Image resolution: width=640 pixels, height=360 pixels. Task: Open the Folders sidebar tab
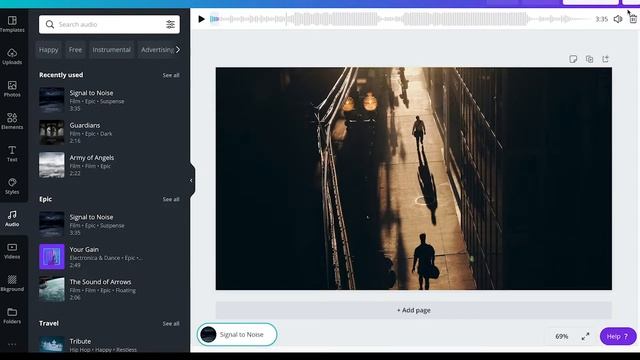pos(12,316)
